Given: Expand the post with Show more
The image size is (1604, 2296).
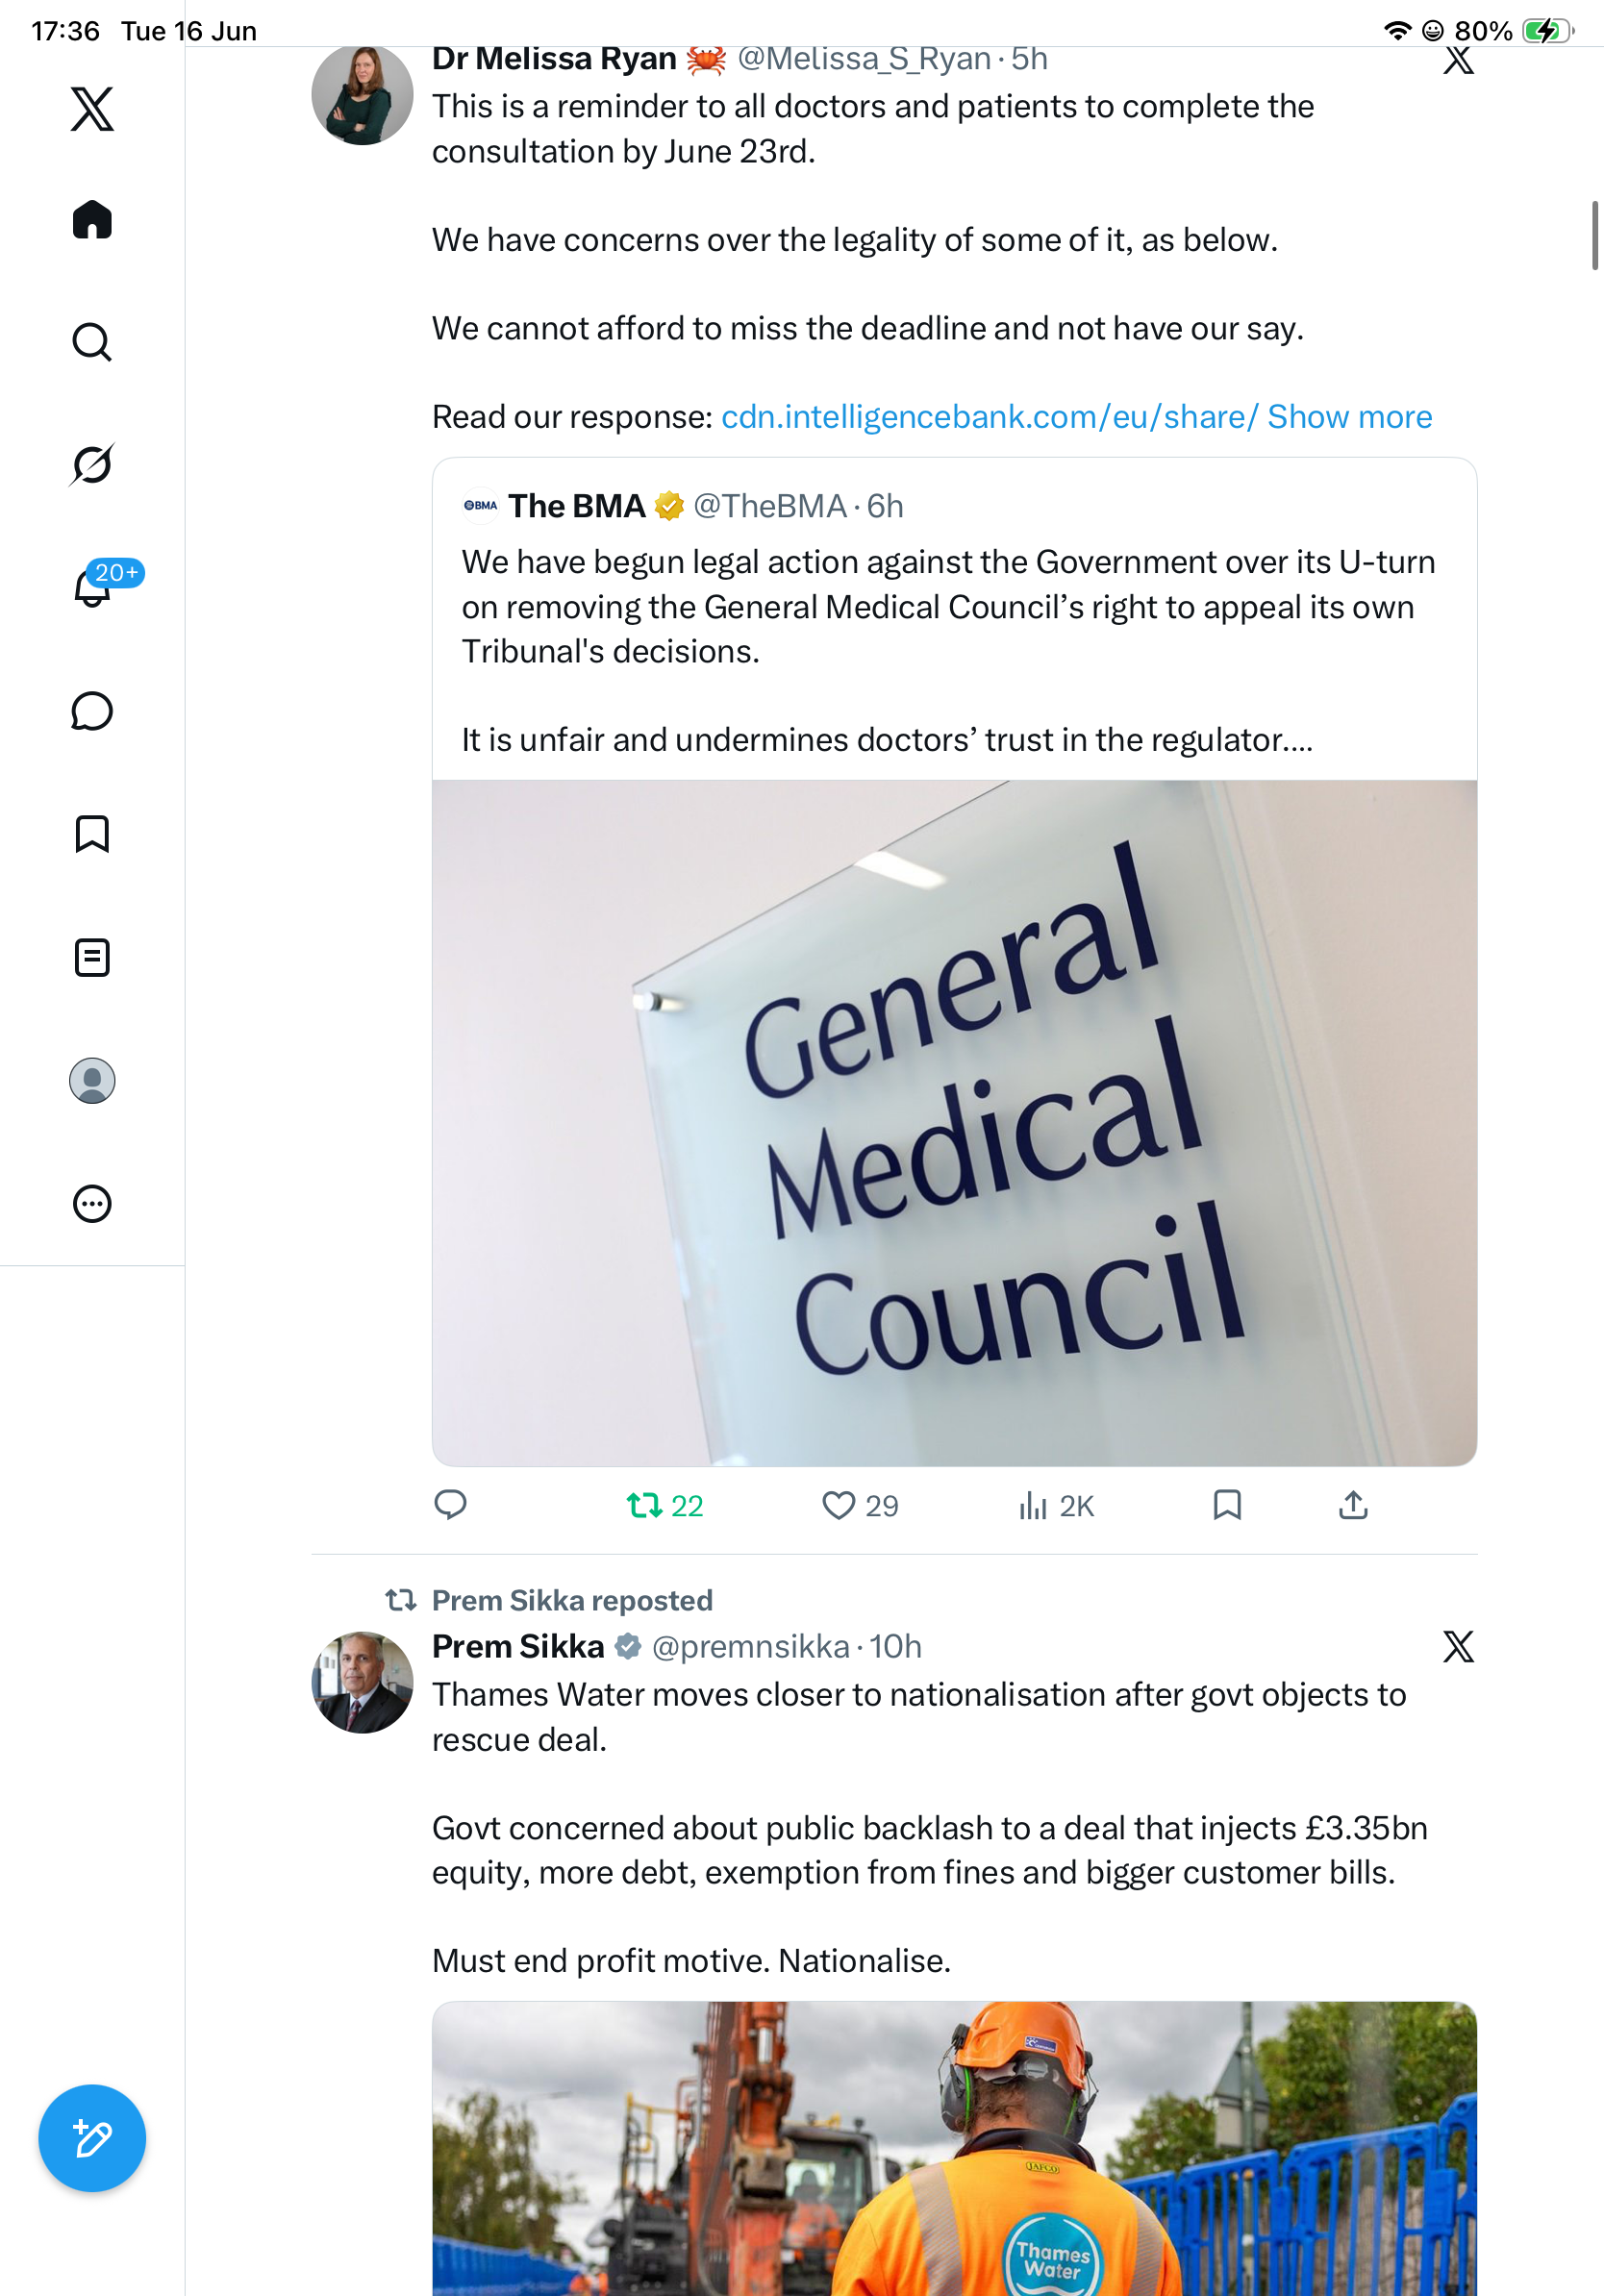Looking at the screenshot, I should 1349,416.
